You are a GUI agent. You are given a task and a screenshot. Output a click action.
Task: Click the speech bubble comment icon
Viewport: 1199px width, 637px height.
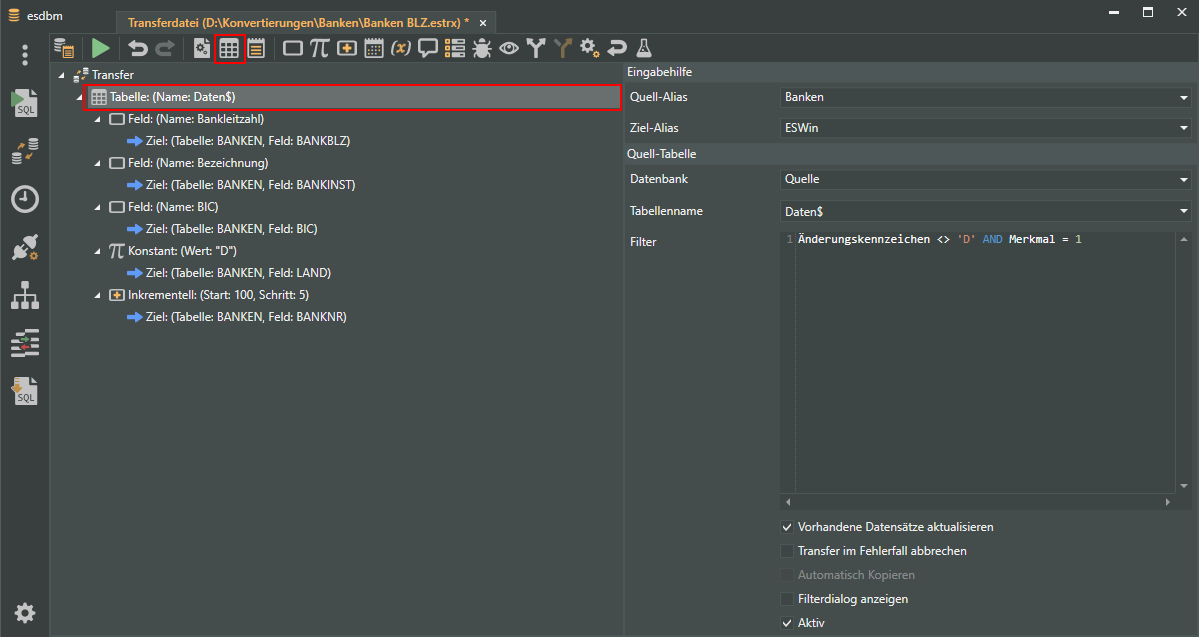pyautogui.click(x=428, y=48)
